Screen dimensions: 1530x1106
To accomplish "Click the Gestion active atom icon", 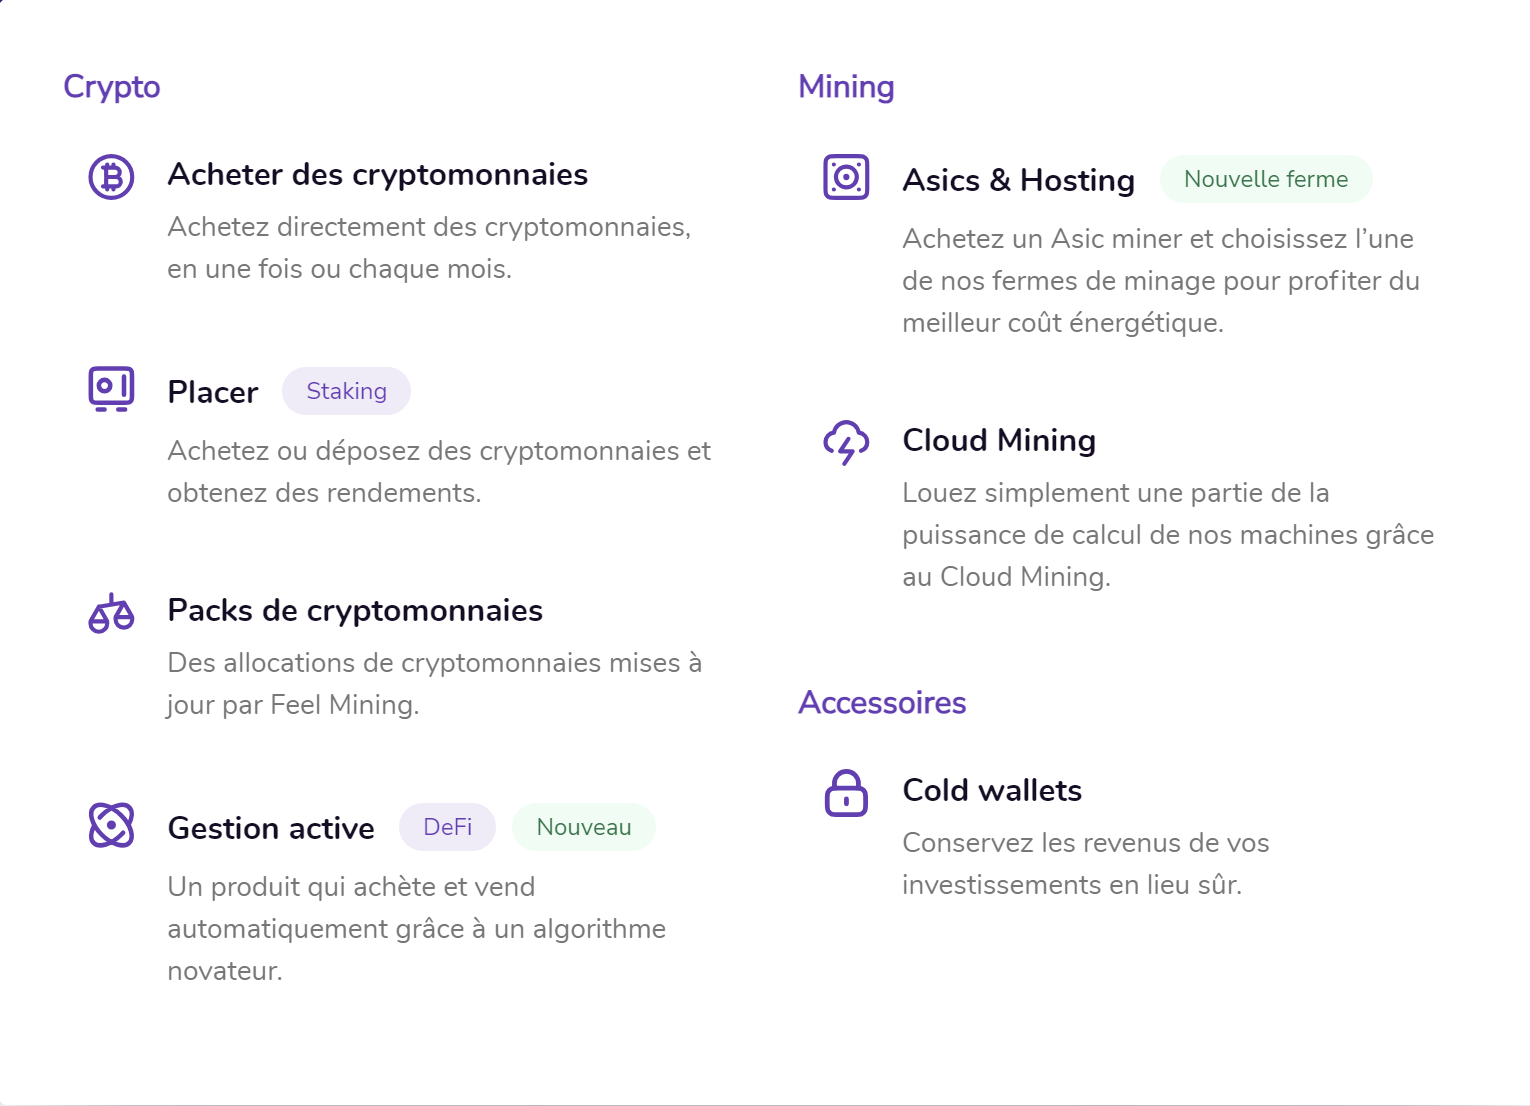I will pos(111,825).
